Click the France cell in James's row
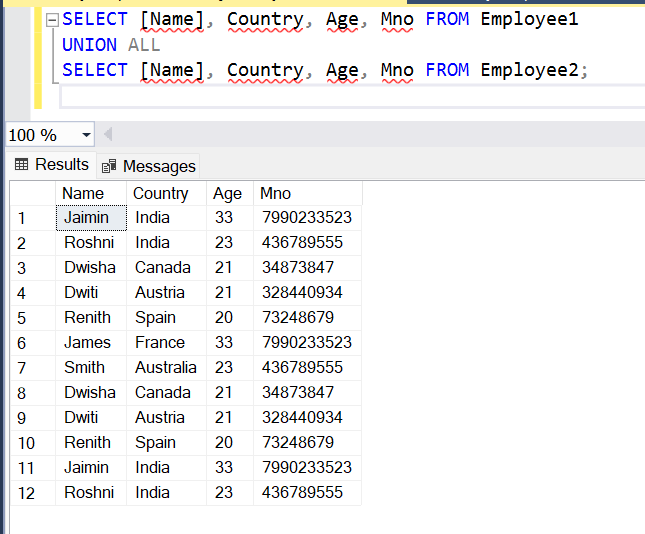This screenshot has width=645, height=534. (166, 343)
